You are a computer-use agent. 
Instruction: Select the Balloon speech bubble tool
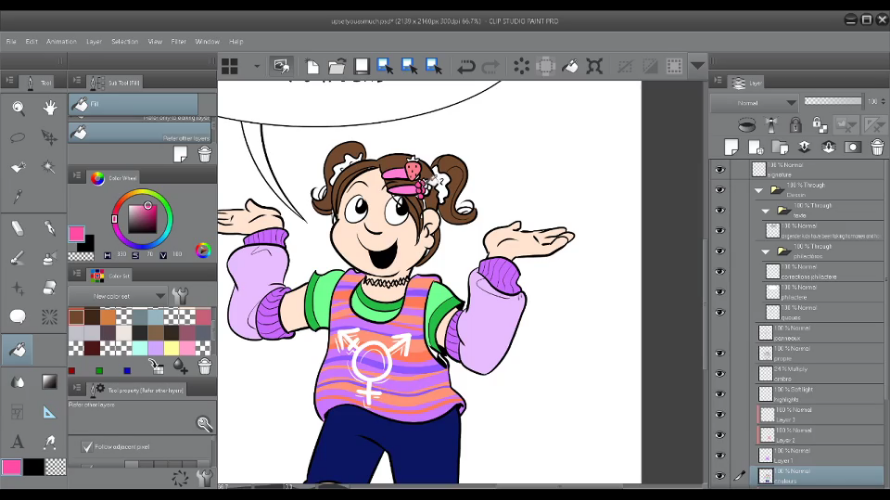pos(18,317)
